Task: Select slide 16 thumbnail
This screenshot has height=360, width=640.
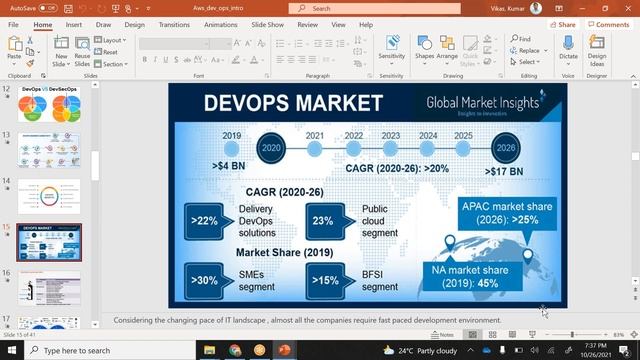Action: pyautogui.click(x=49, y=288)
